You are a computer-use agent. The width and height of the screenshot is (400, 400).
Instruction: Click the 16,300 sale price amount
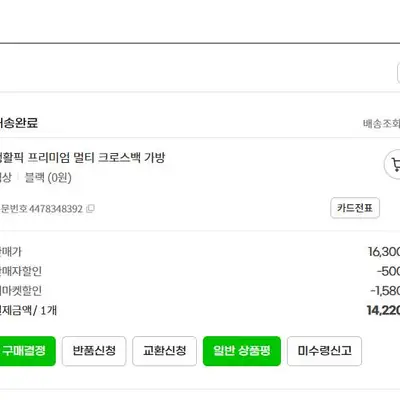point(384,252)
